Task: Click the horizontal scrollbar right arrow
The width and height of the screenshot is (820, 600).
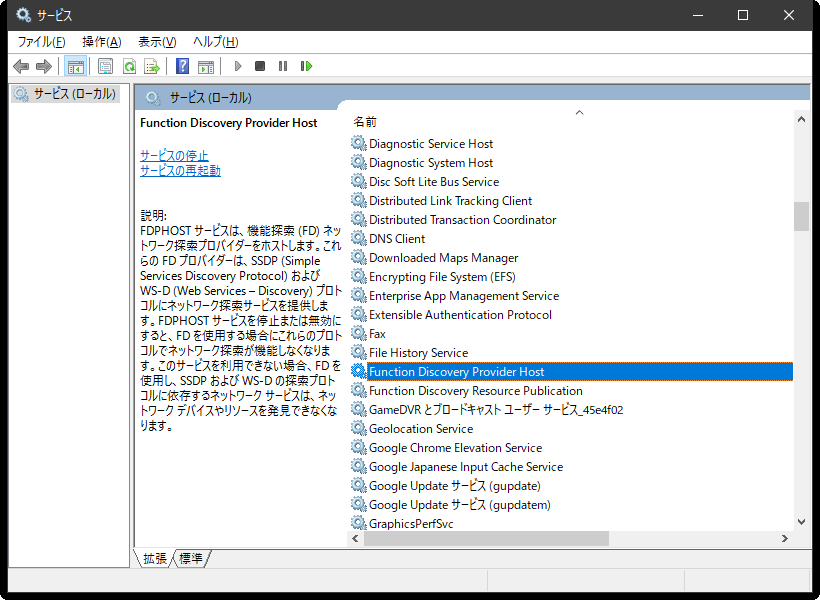Action: click(784, 538)
